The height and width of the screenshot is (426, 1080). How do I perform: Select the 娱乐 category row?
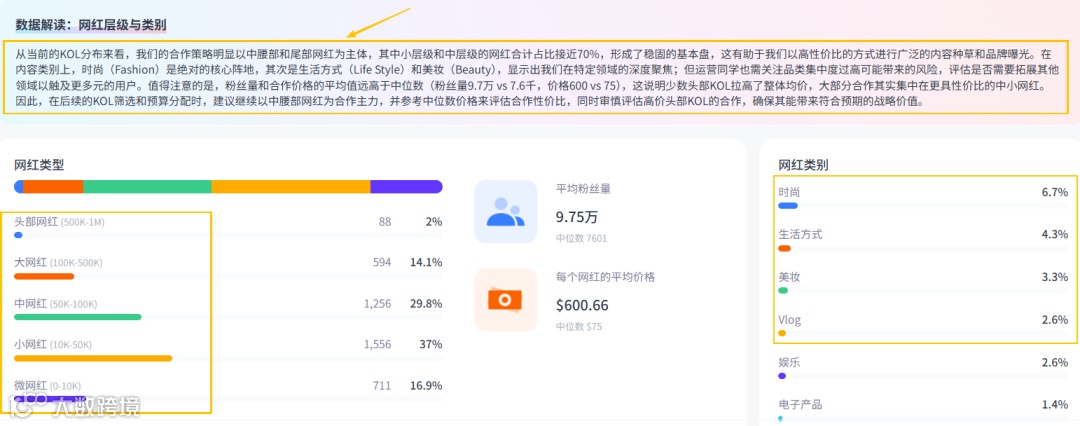coord(923,368)
